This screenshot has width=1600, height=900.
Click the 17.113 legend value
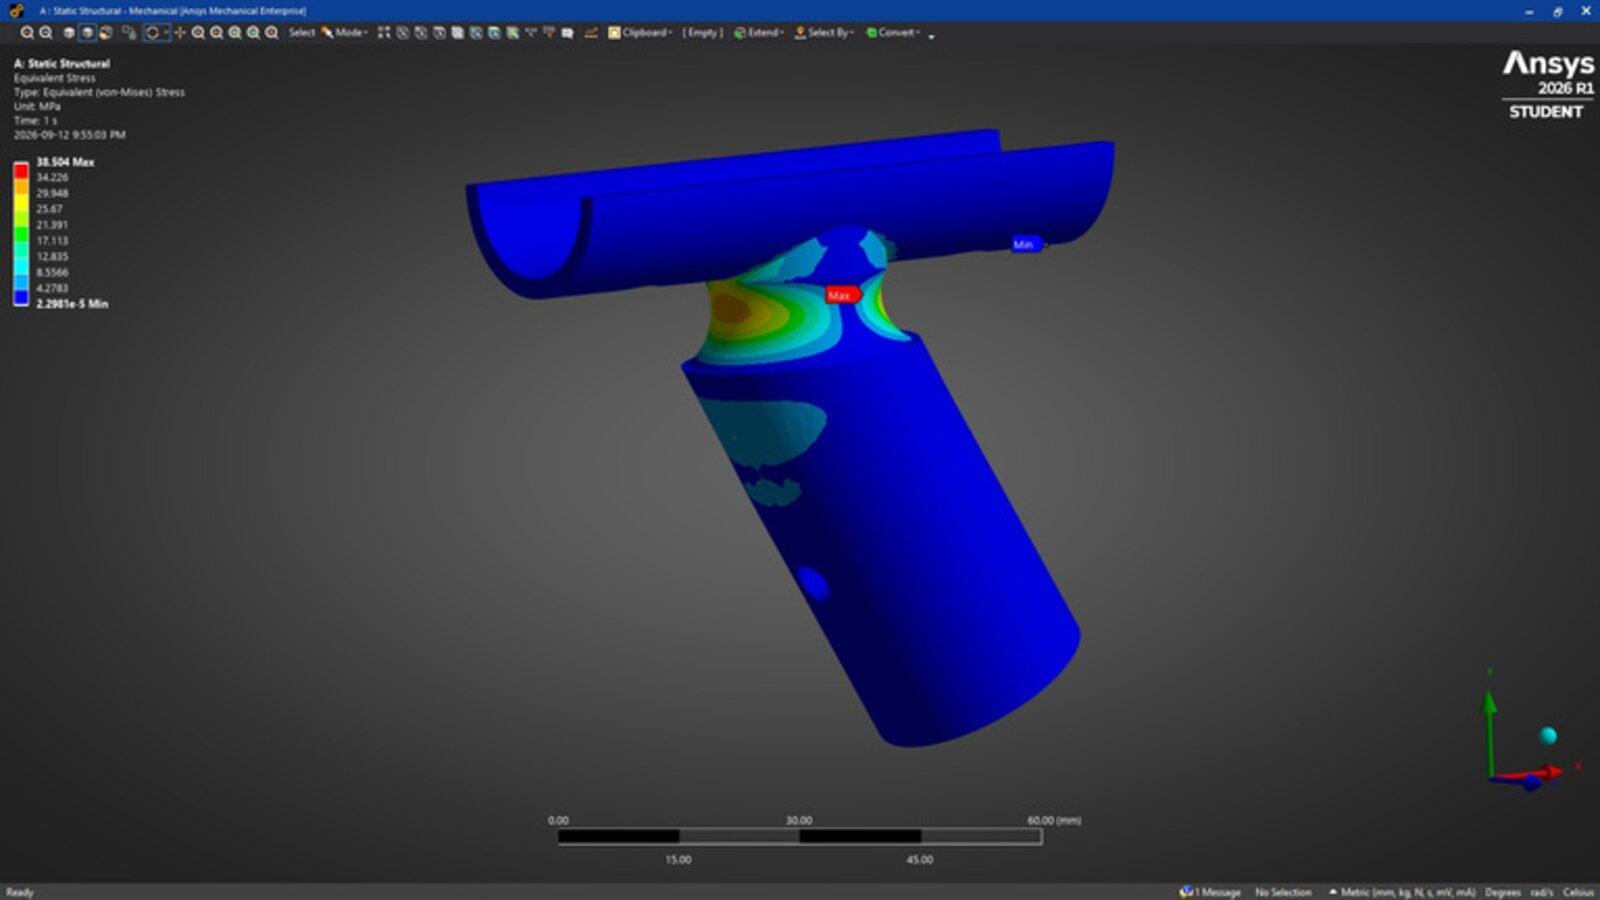(52, 241)
